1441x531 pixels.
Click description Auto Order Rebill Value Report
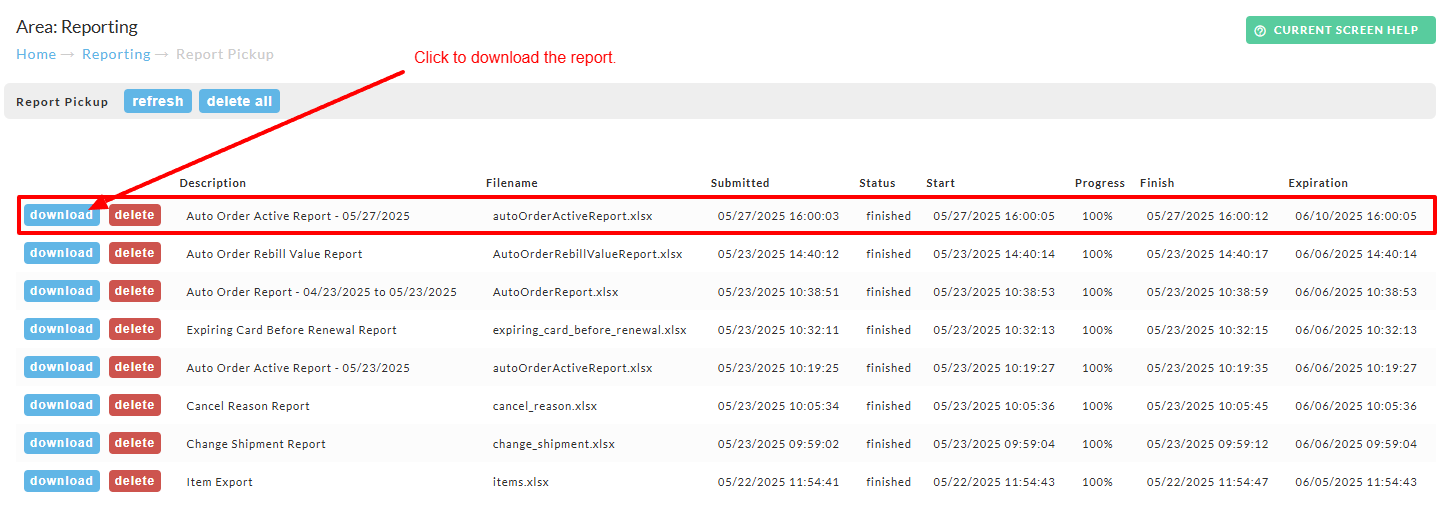tap(274, 254)
